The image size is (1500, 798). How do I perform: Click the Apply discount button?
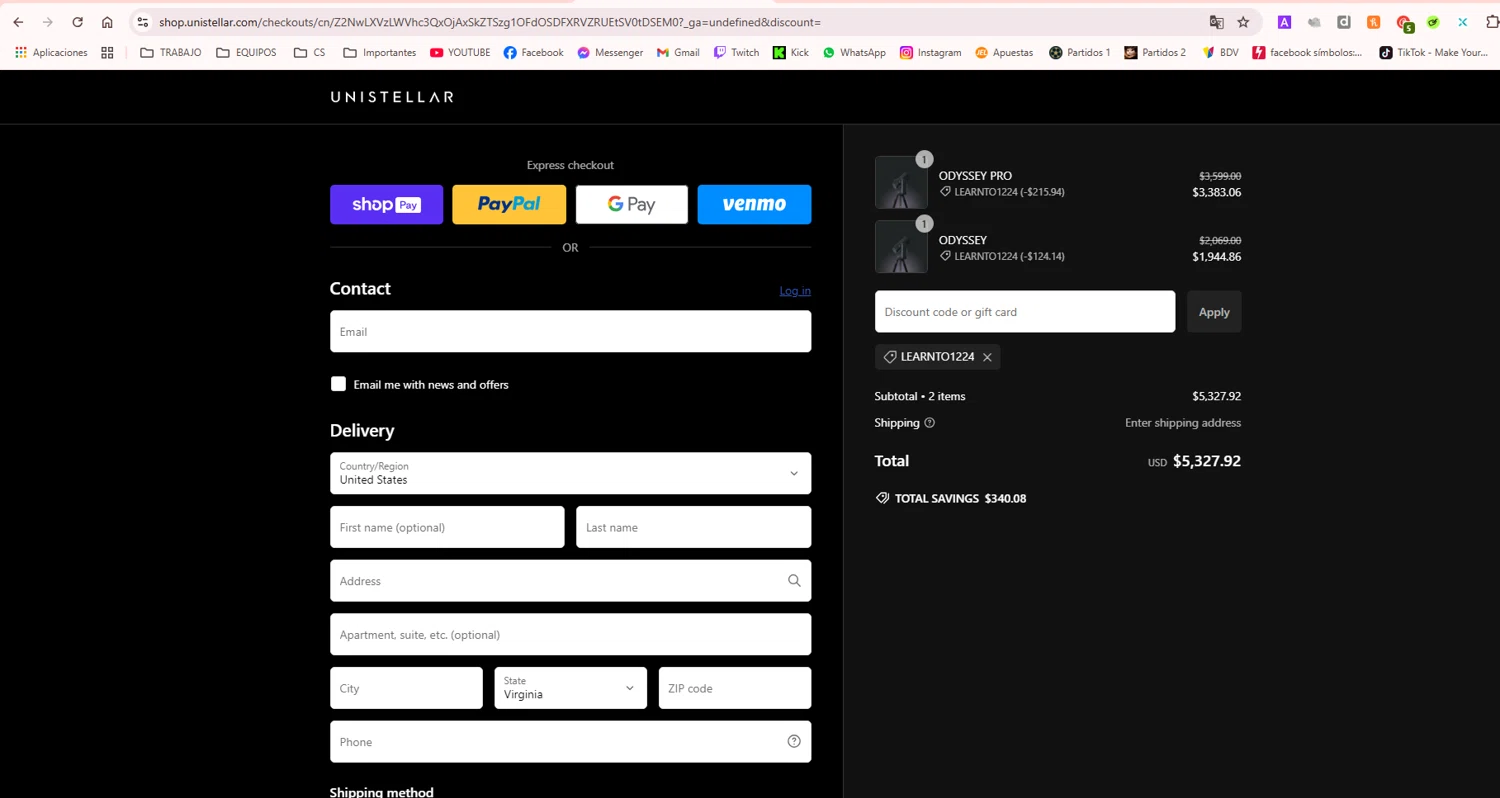point(1214,312)
